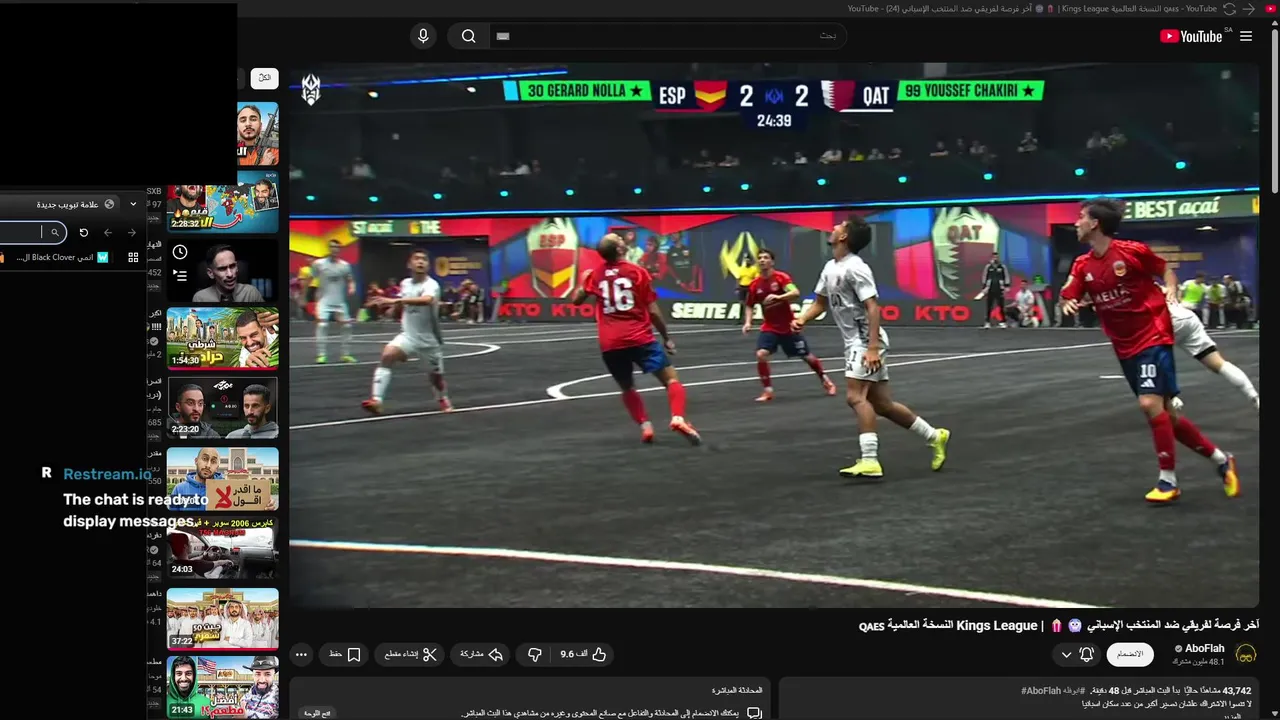1280x720 pixels.
Task: Expand the tab list chevron in small browser window
Action: coord(133,204)
